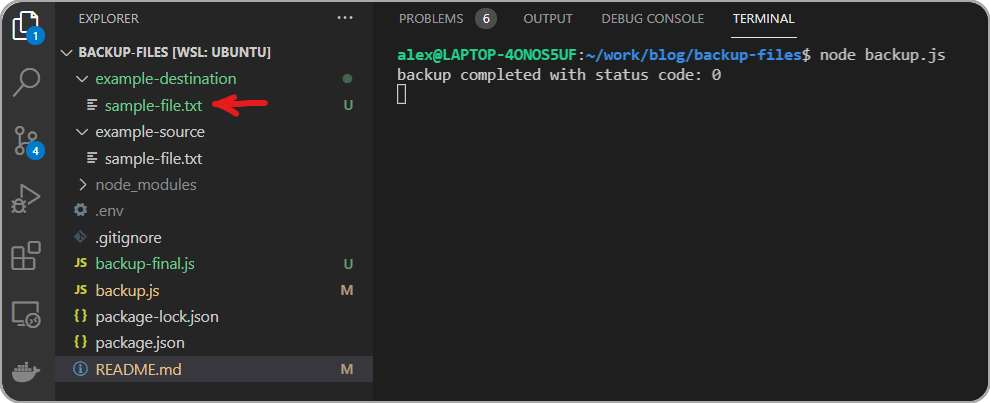Click the file icon beside sample-file.txt in example-destination

click(x=92, y=105)
